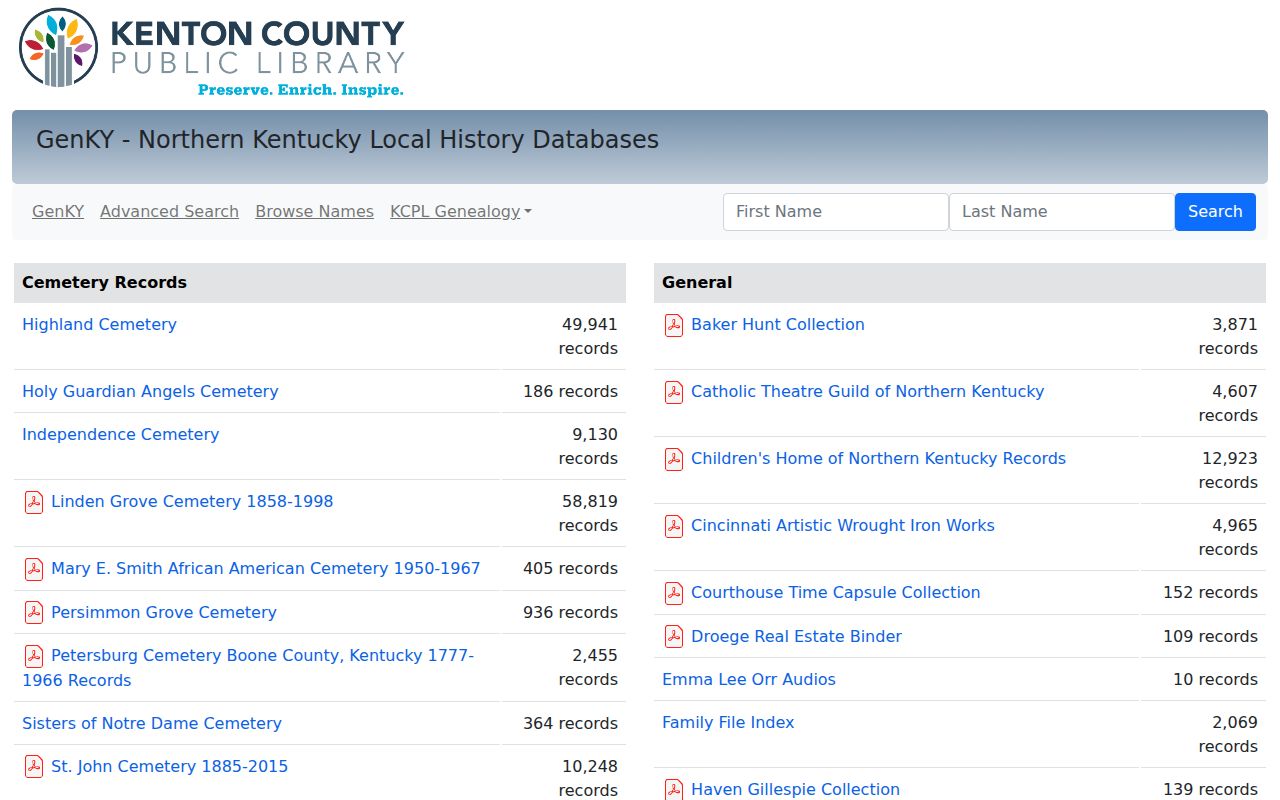Click PDF icon beside Persimmon Grove Cemetery

(x=34, y=613)
